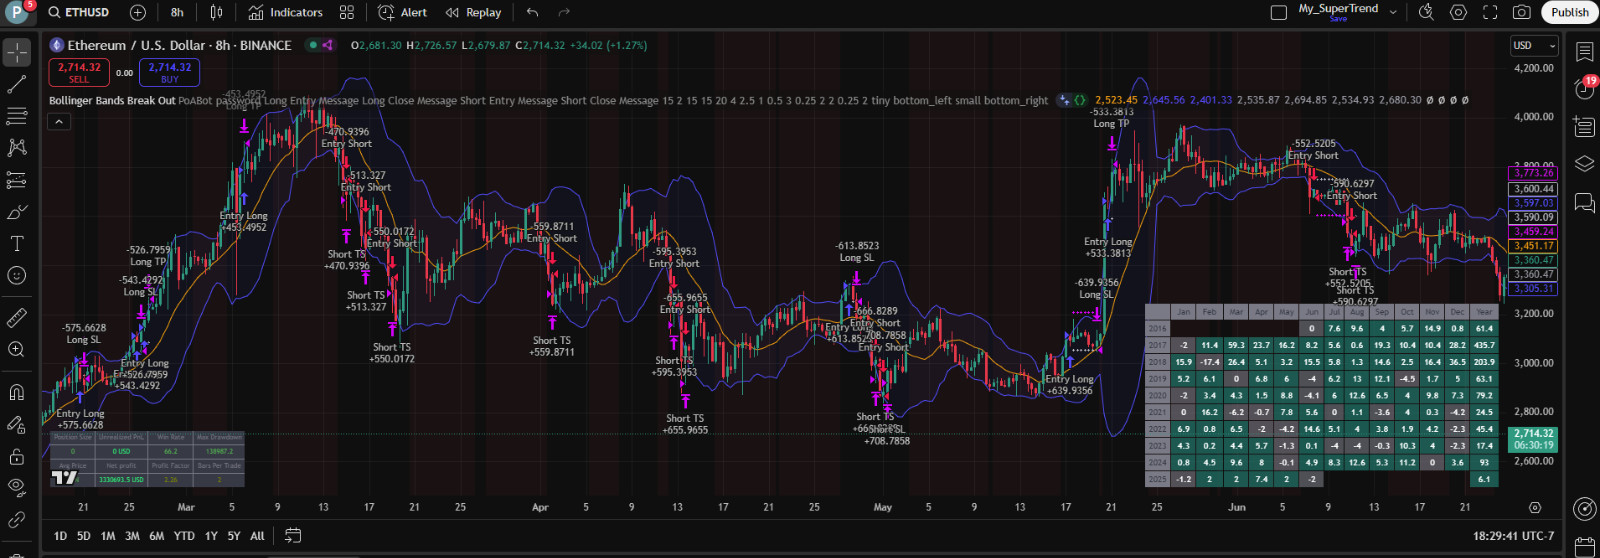1600x558 pixels.
Task: Open forecasting and measurement tools
Action: (x=17, y=180)
